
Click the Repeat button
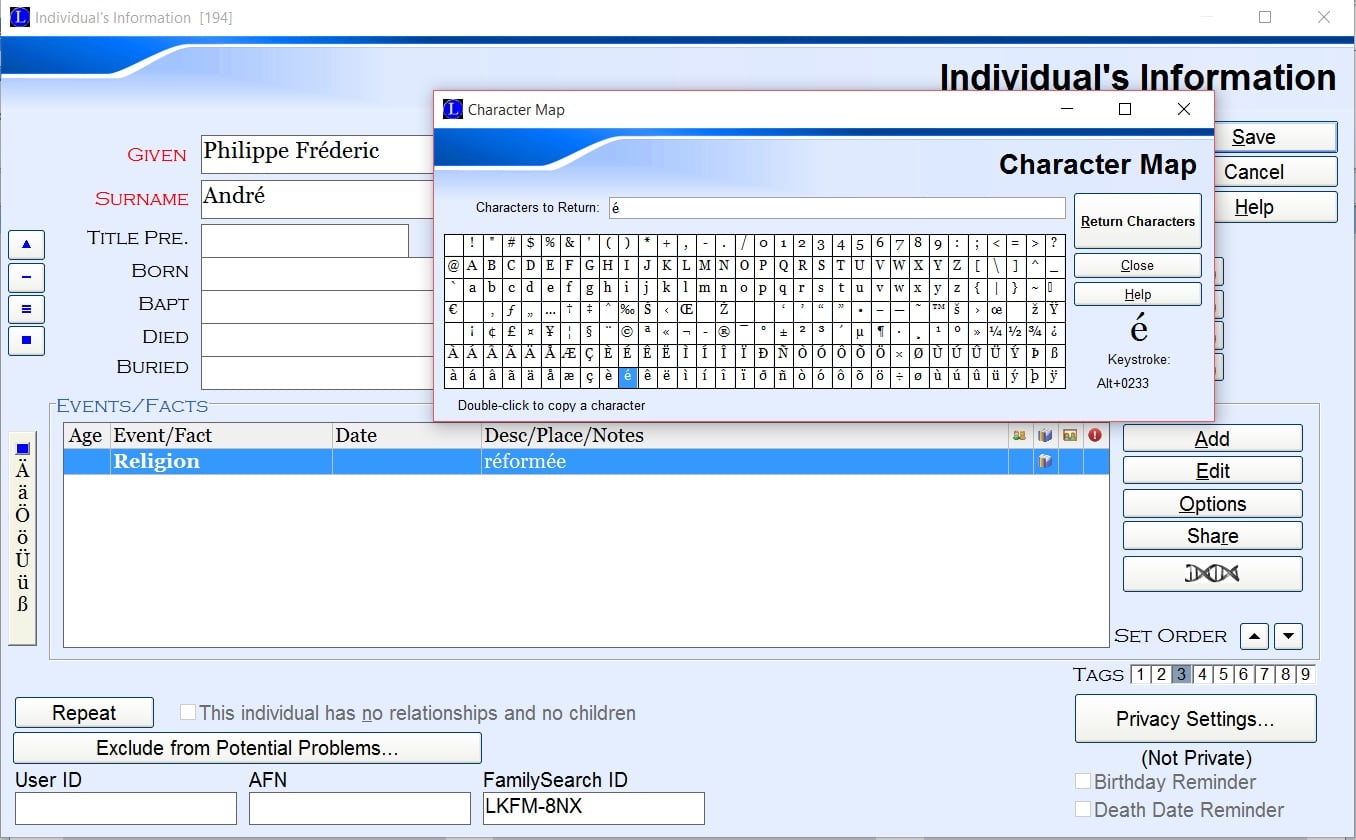[x=84, y=713]
